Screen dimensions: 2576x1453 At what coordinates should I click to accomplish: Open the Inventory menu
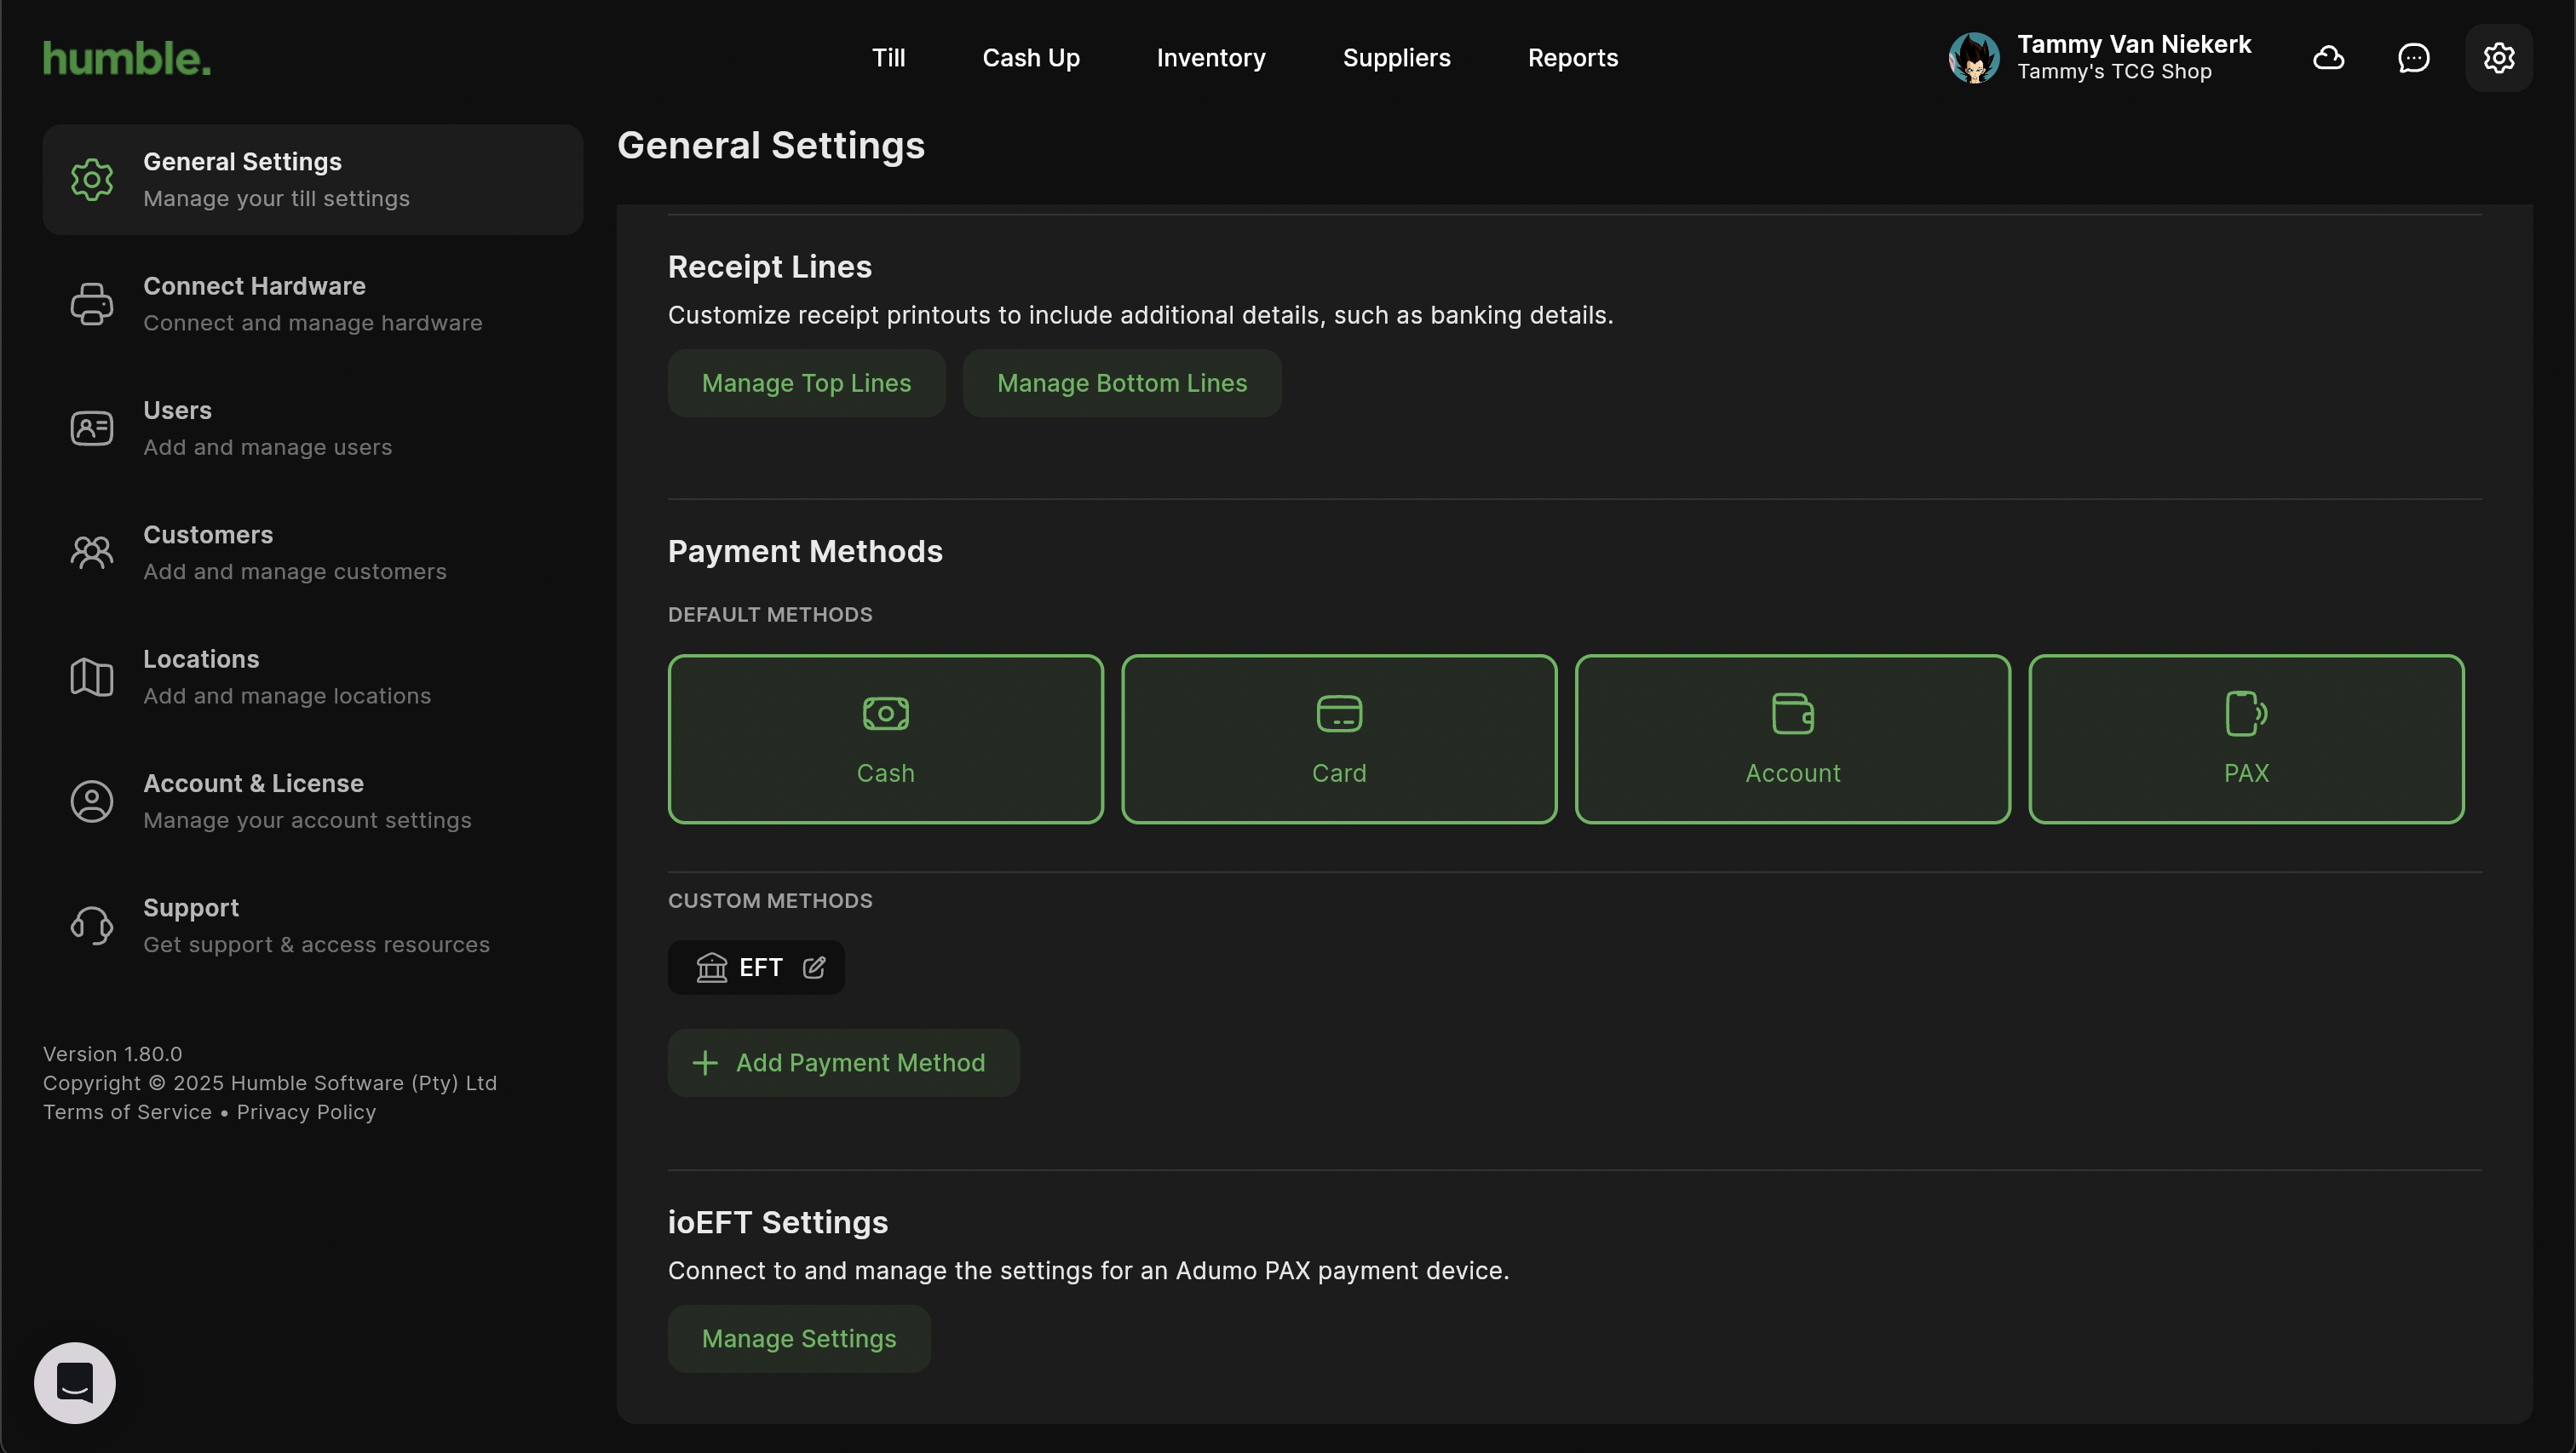pos(1210,58)
